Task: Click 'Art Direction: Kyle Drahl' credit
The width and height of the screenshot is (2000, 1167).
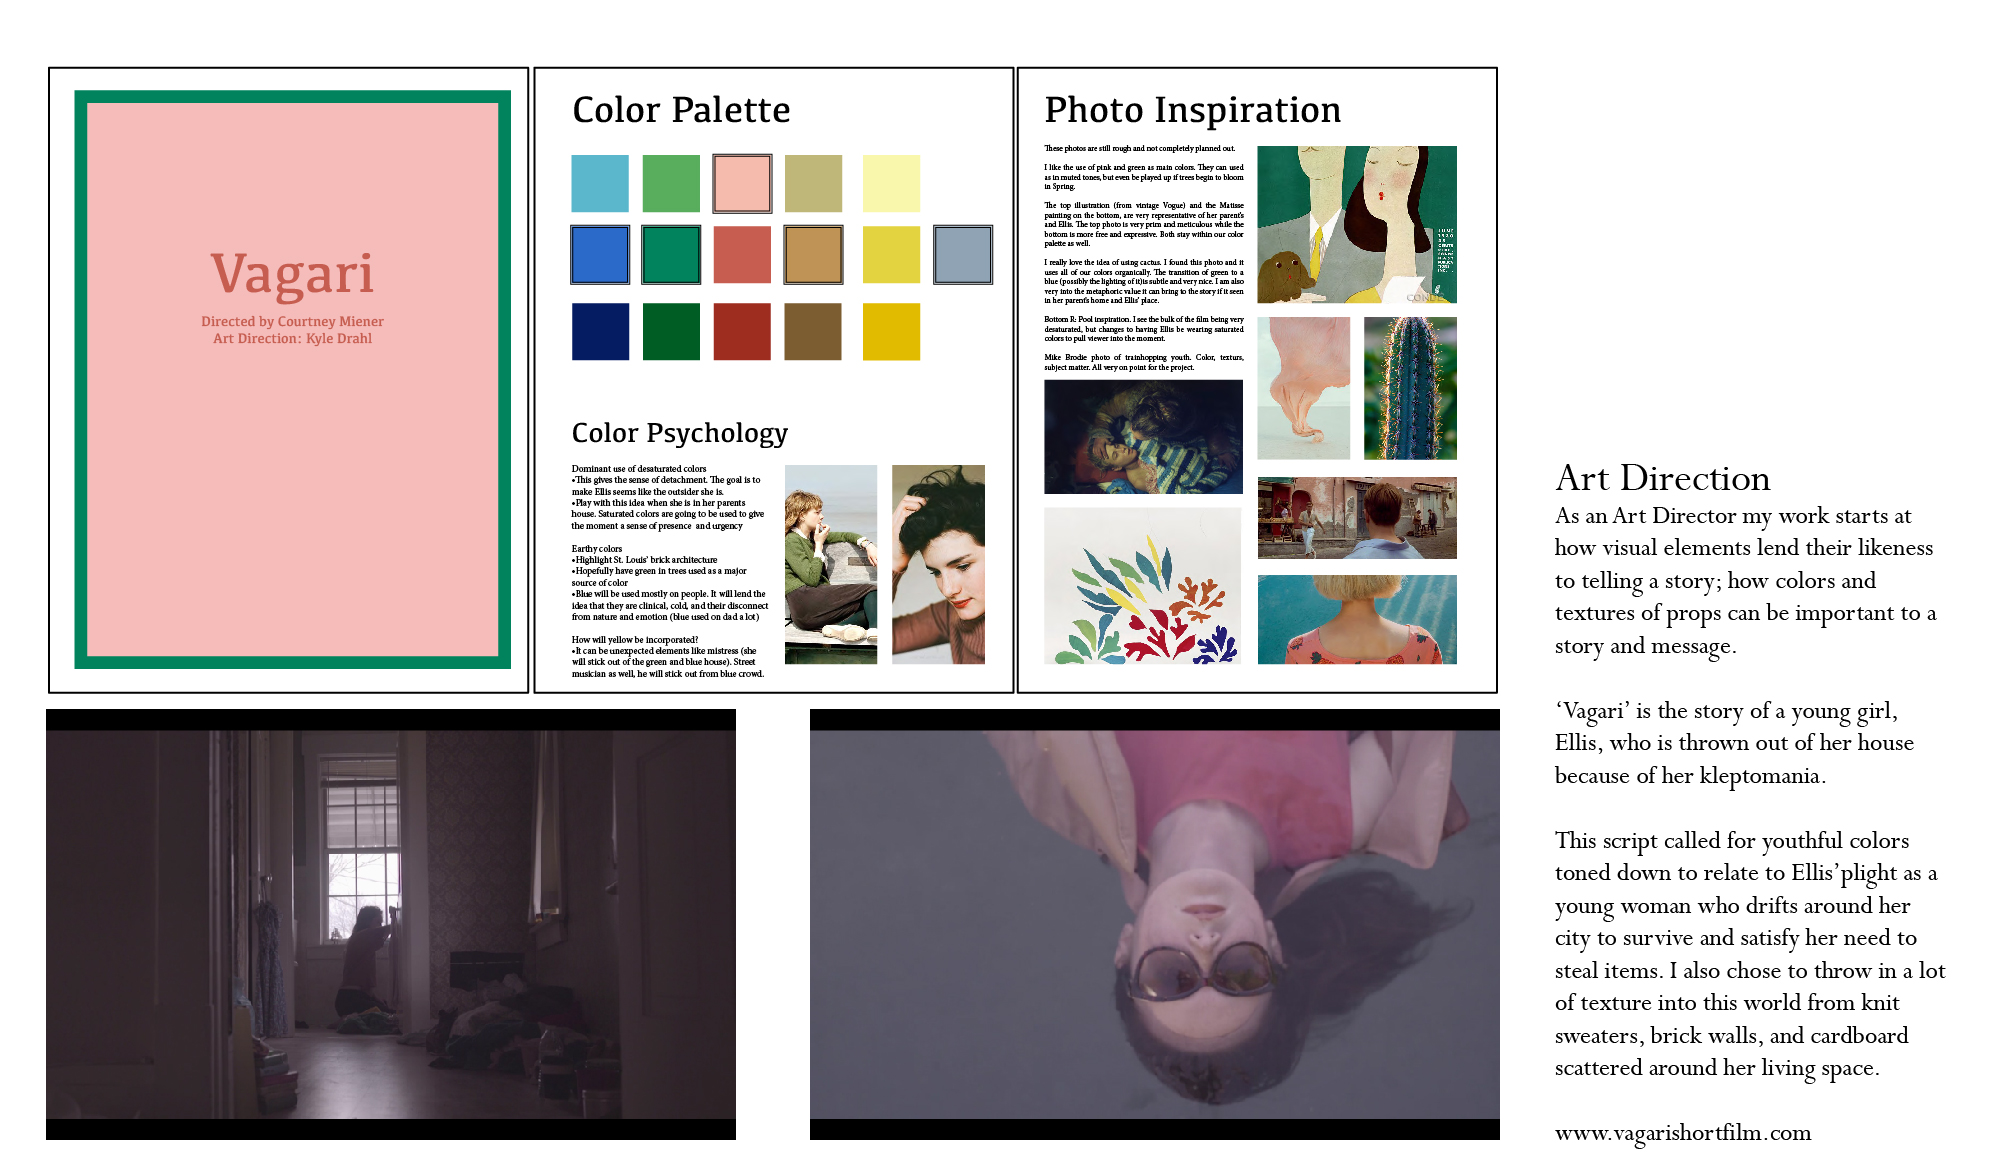Action: pos(292,339)
